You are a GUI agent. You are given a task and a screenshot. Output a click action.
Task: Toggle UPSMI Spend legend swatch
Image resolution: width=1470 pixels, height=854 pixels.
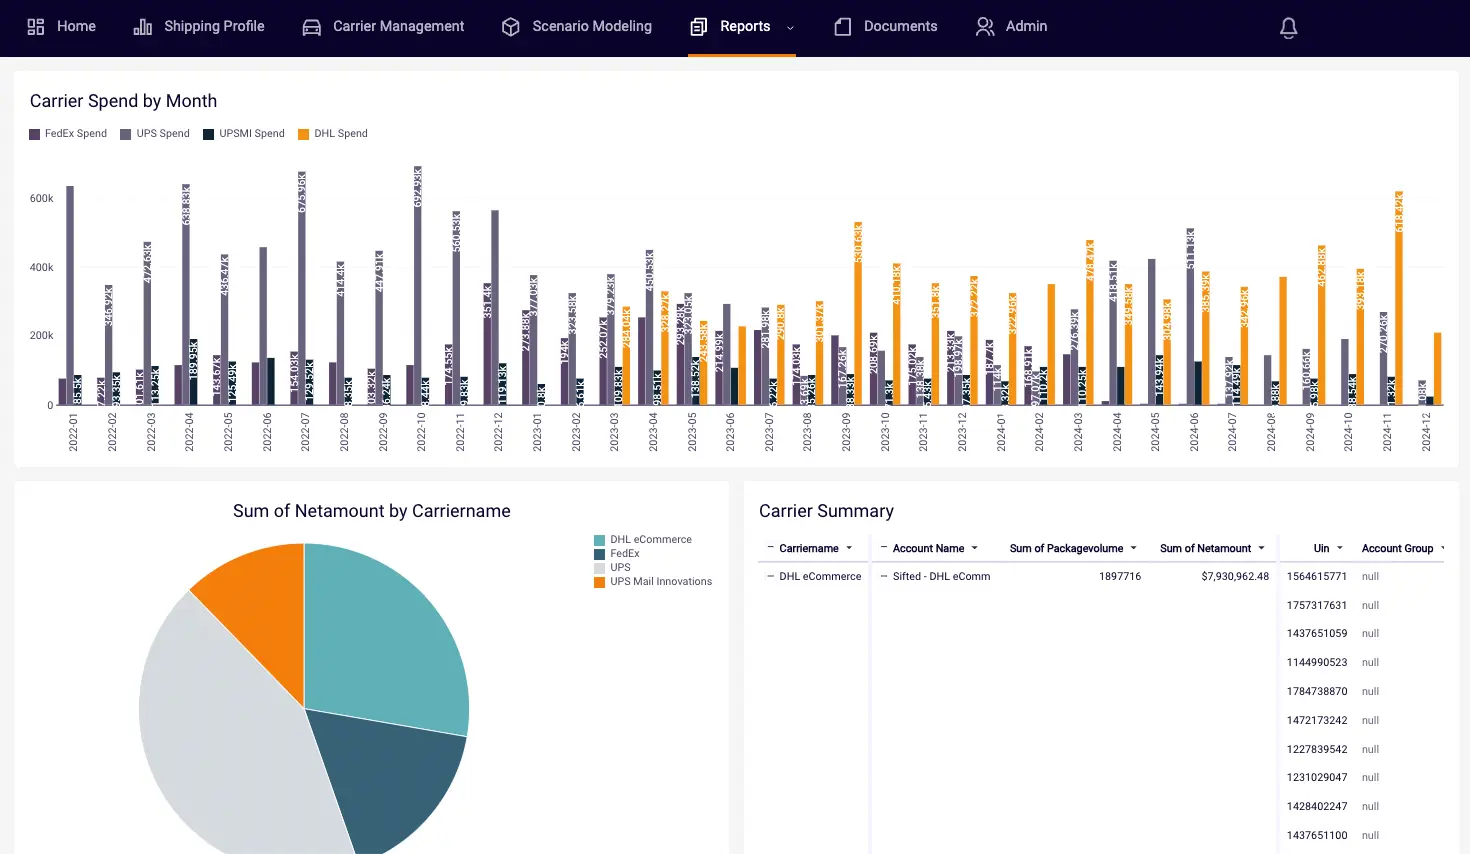coord(209,134)
